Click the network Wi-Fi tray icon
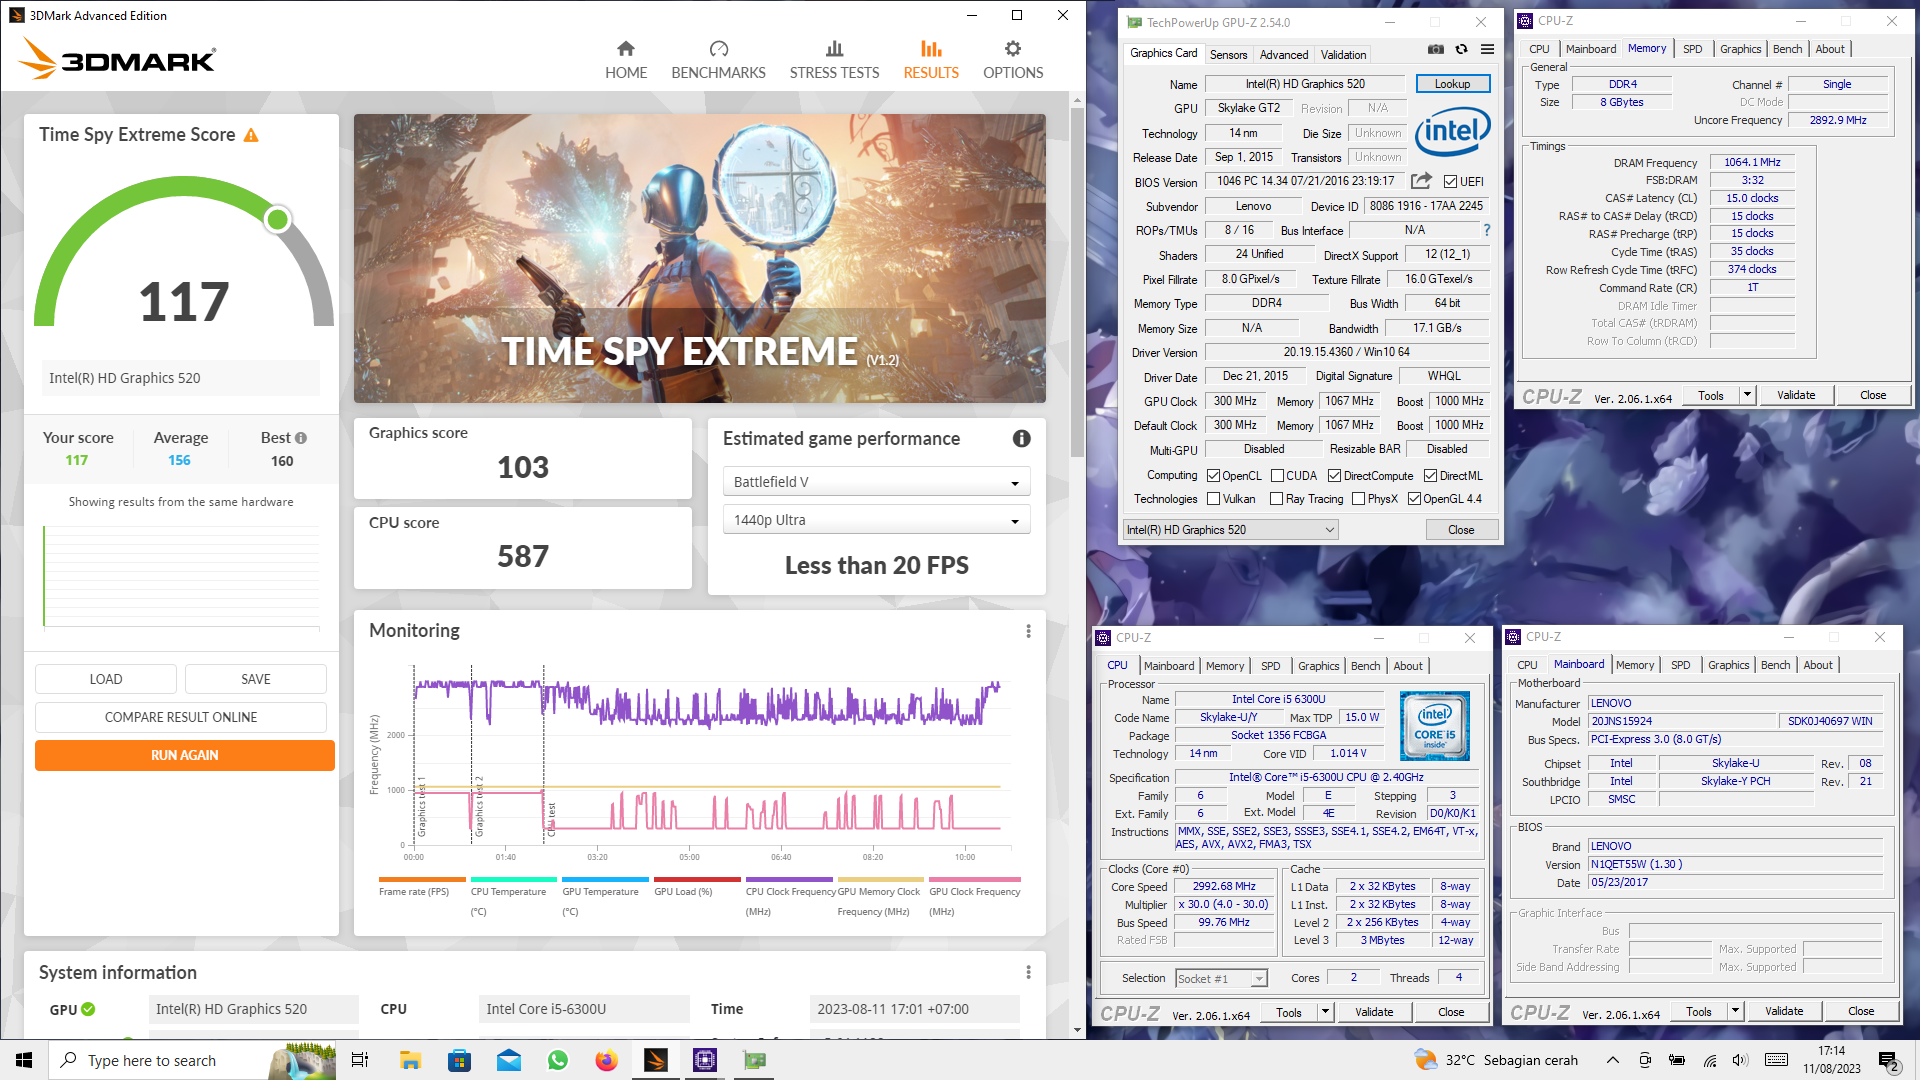Screen dimensions: 1920x1080 (x=1711, y=1060)
